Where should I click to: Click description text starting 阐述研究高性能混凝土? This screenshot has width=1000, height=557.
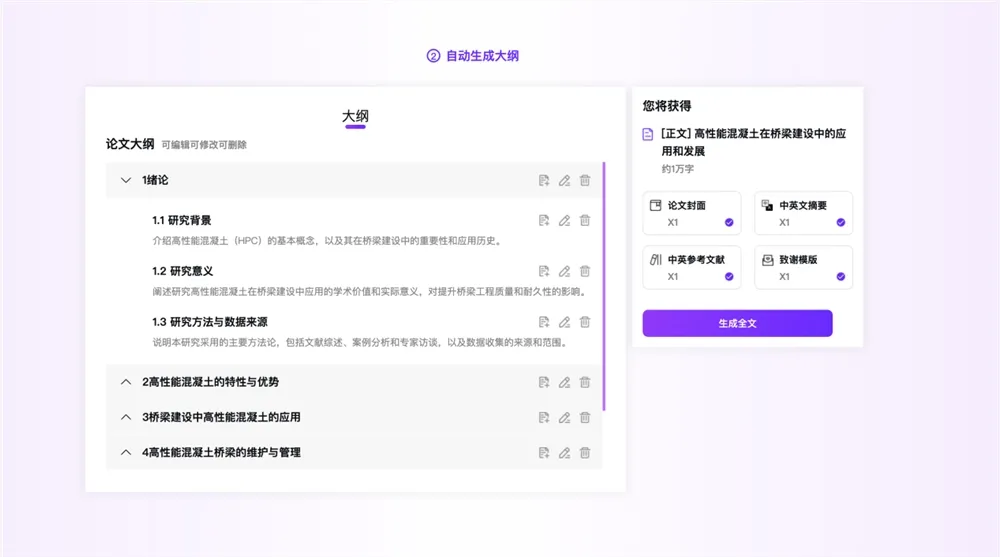pos(369,292)
